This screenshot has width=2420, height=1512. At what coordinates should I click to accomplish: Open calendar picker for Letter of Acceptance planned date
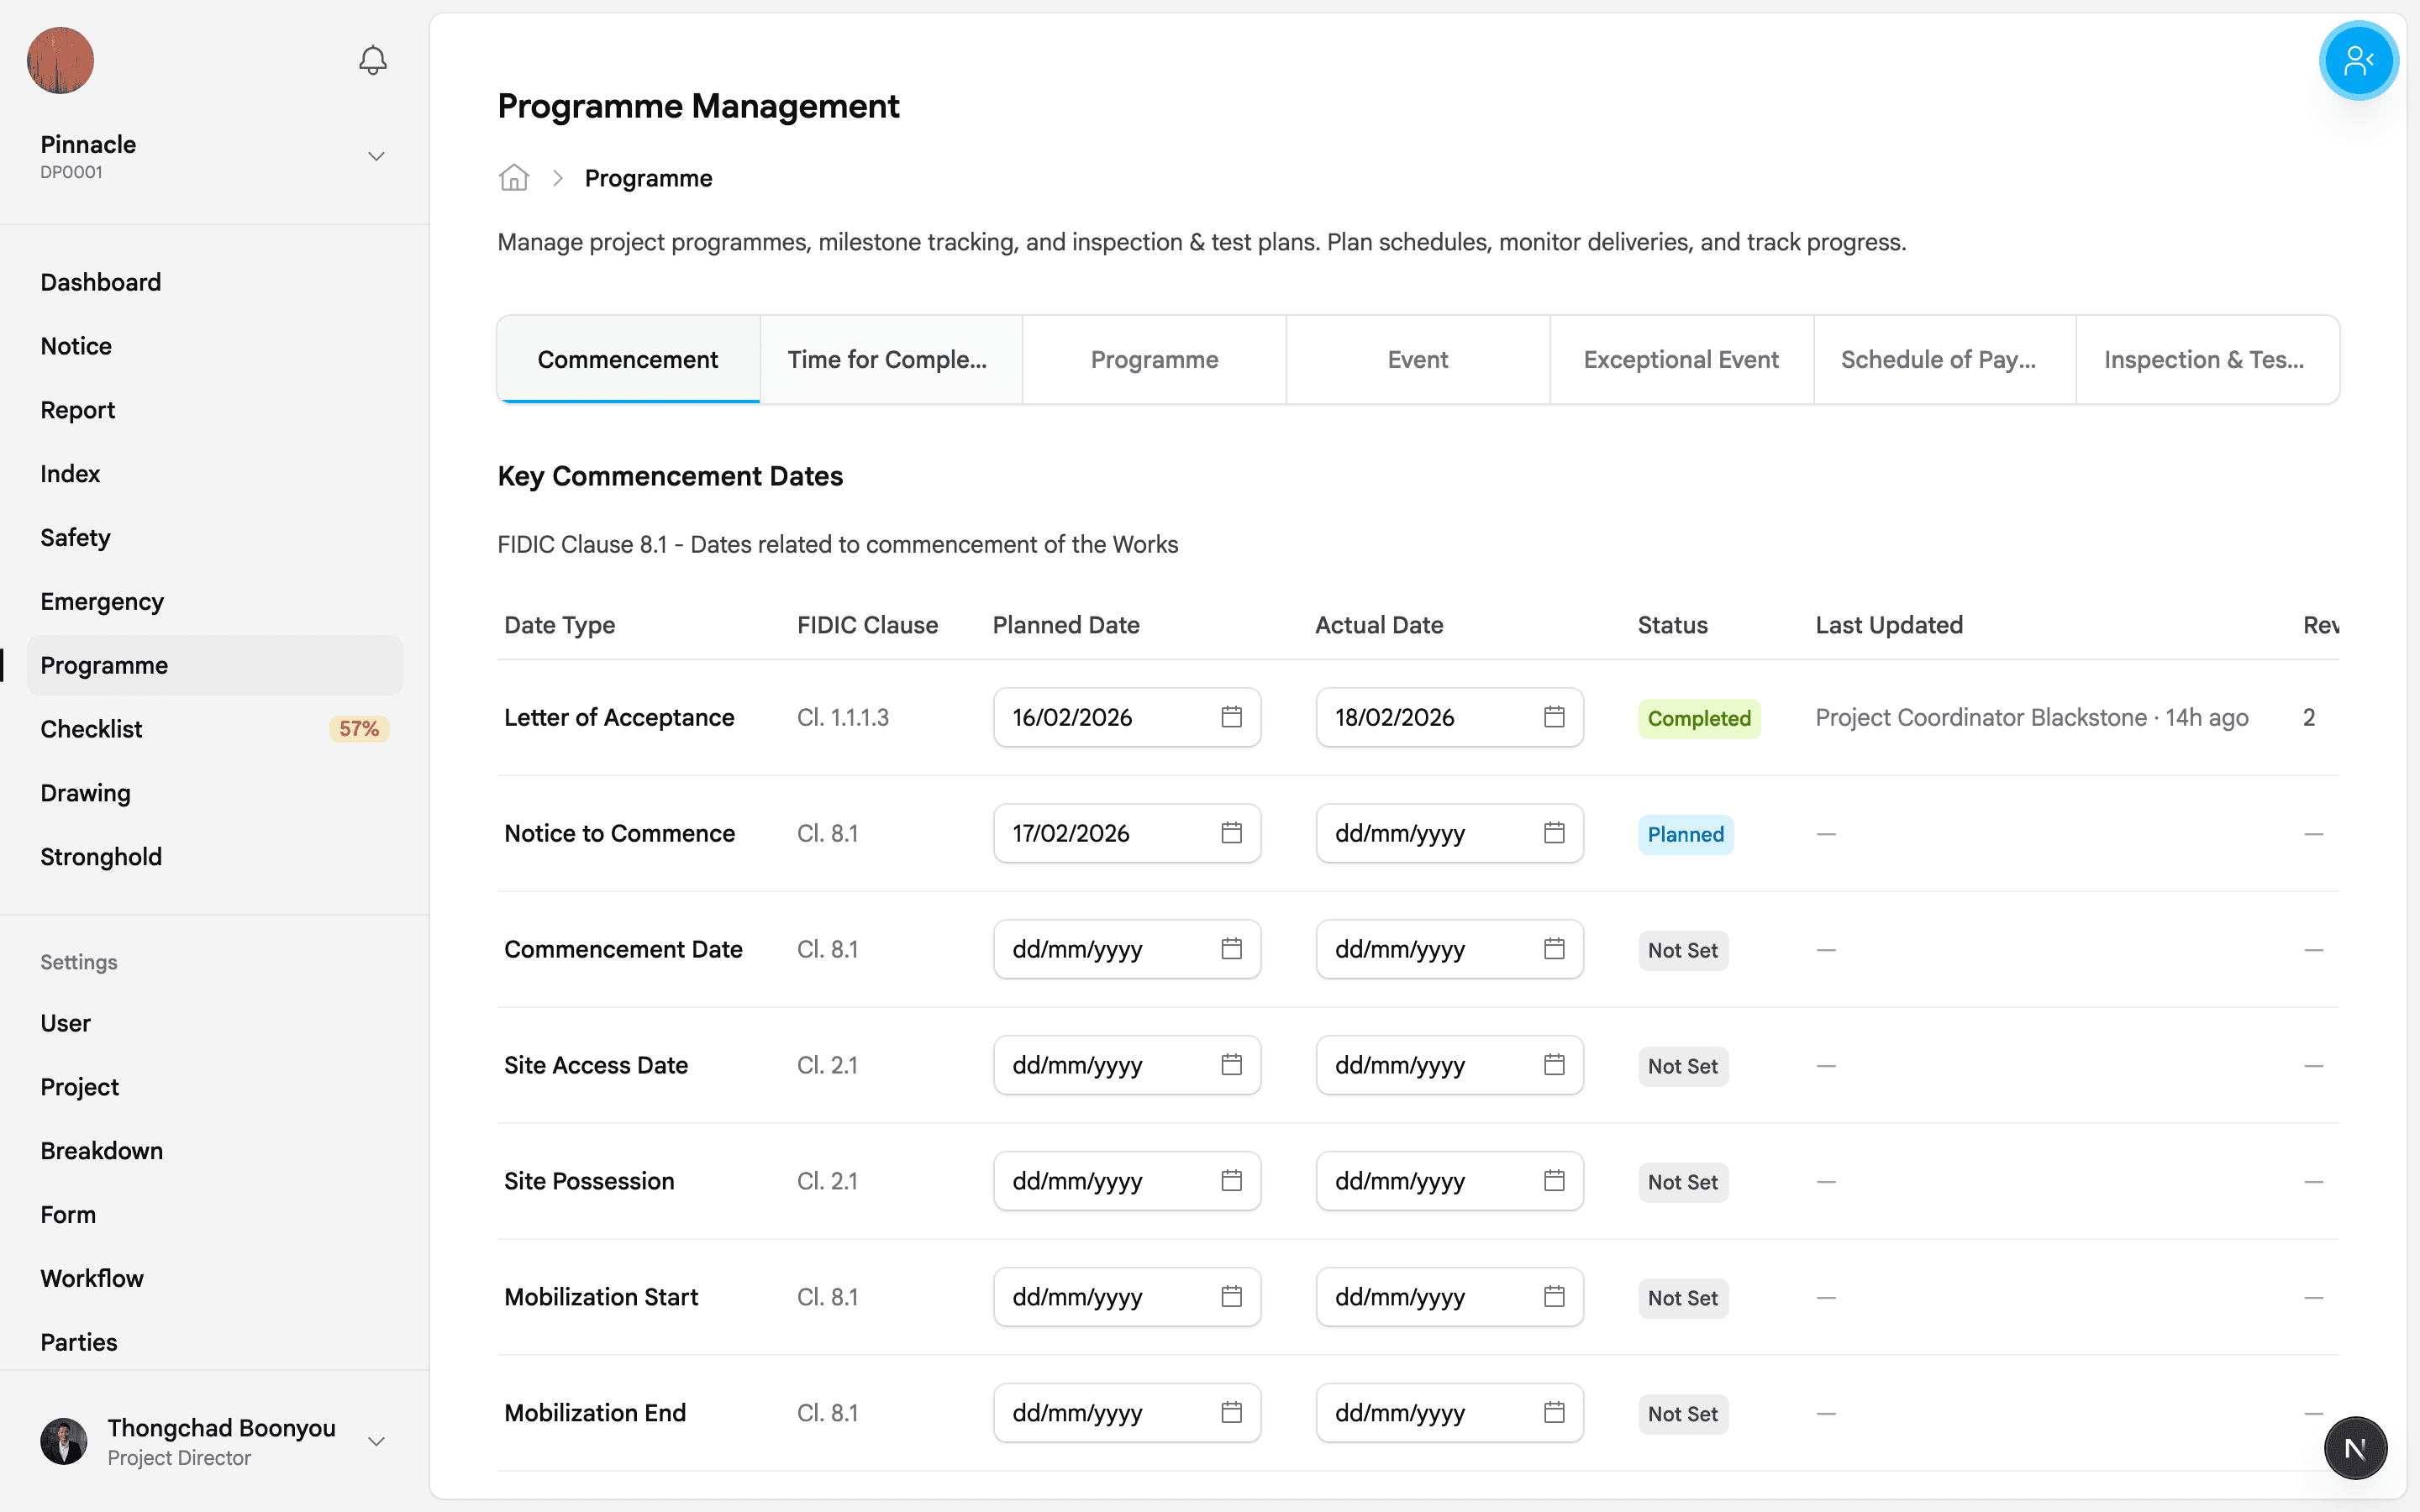click(1232, 716)
